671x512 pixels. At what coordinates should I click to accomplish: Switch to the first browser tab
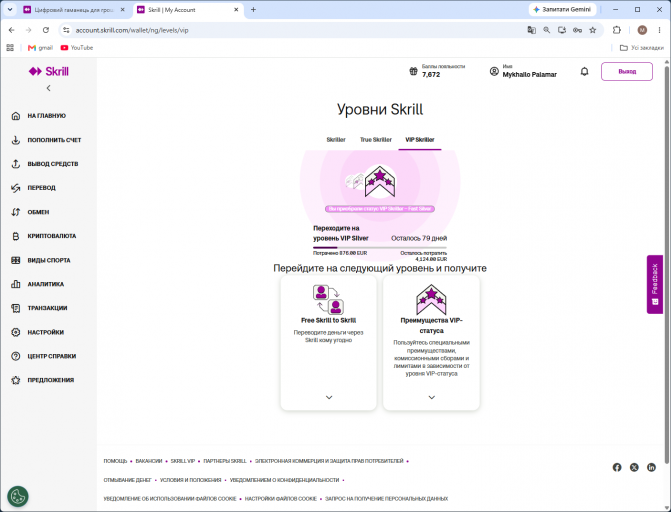point(74,10)
